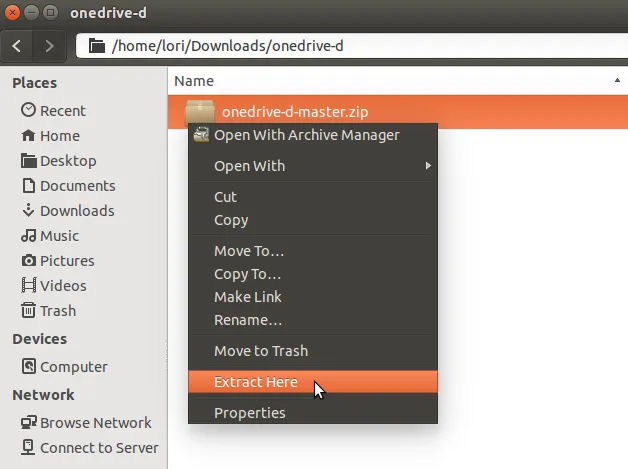Click the /home/lori/Downloads/onedrive-d path field
This screenshot has width=628, height=469.
click(352, 46)
